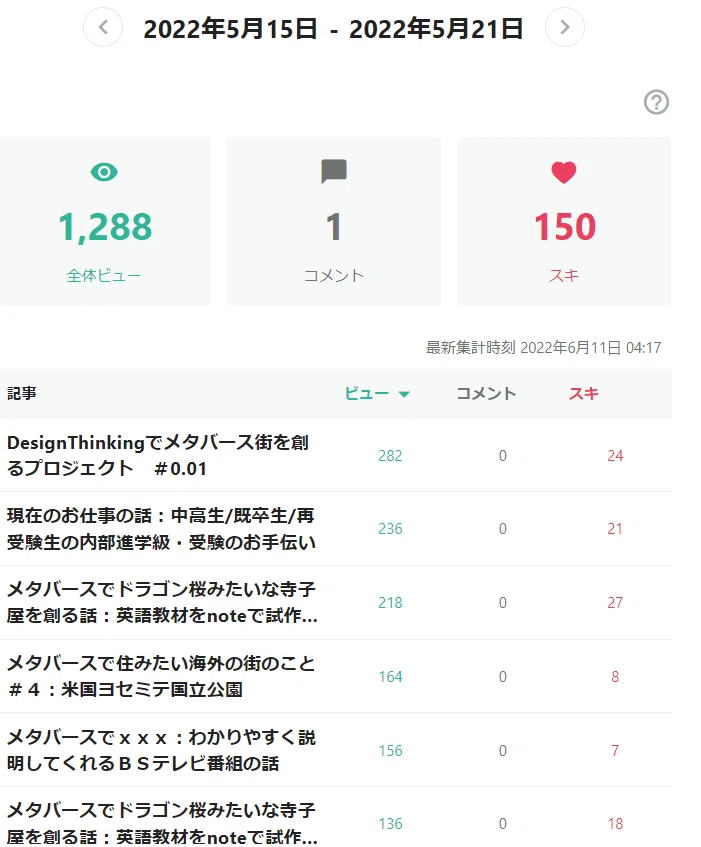Screen dimensions: 701x847
Task: Click the red heart likes icon
Action: point(564,172)
